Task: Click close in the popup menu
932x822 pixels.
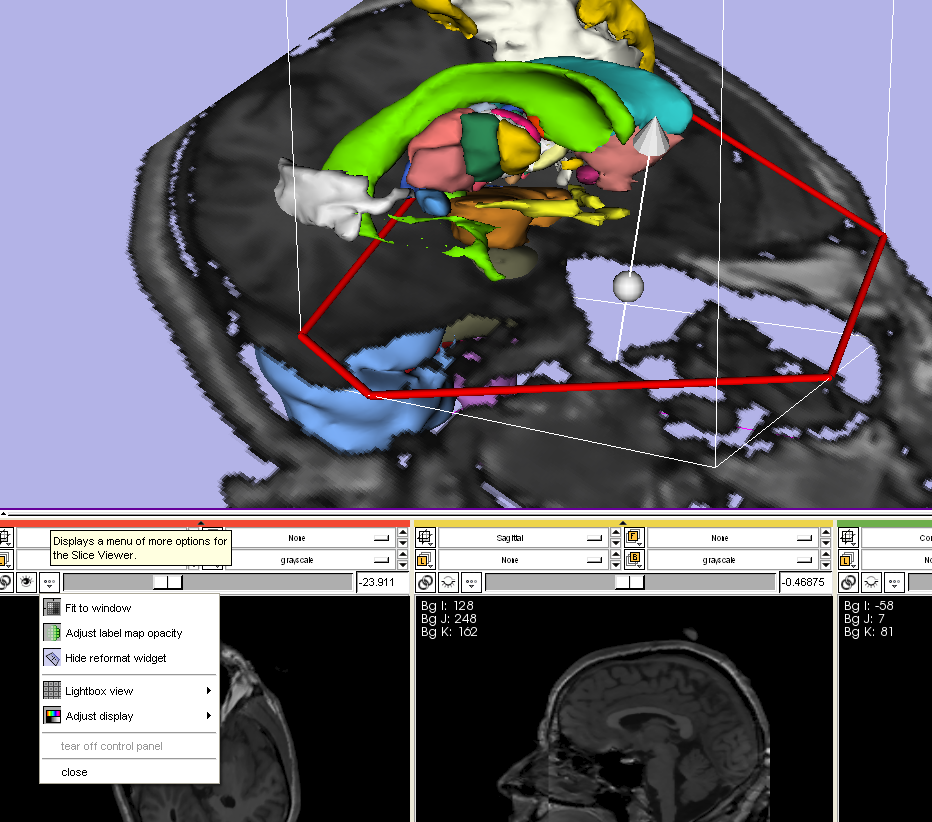Action: (74, 772)
